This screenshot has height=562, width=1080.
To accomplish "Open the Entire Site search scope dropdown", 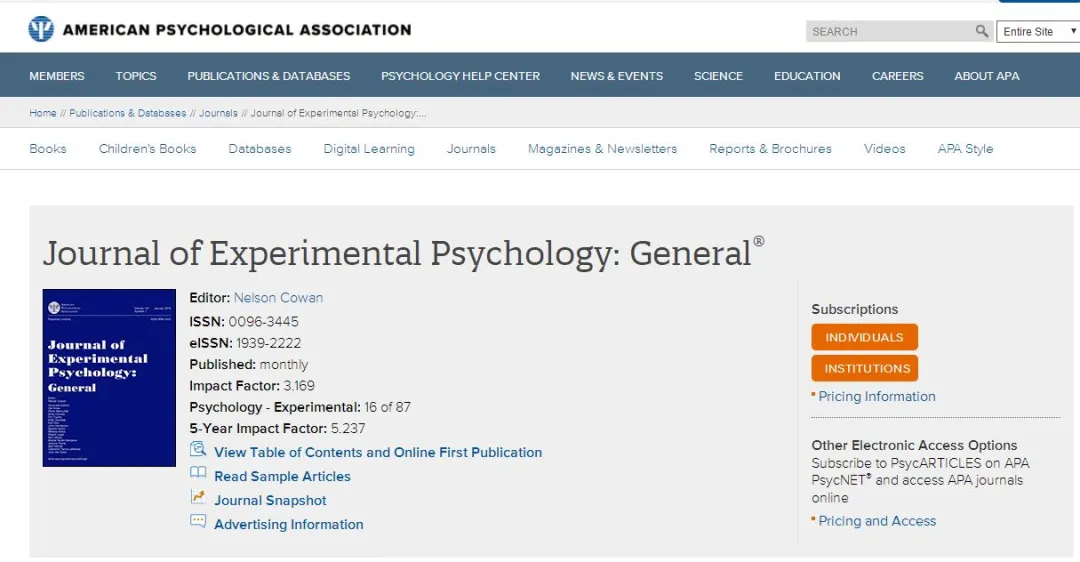I will [1038, 32].
